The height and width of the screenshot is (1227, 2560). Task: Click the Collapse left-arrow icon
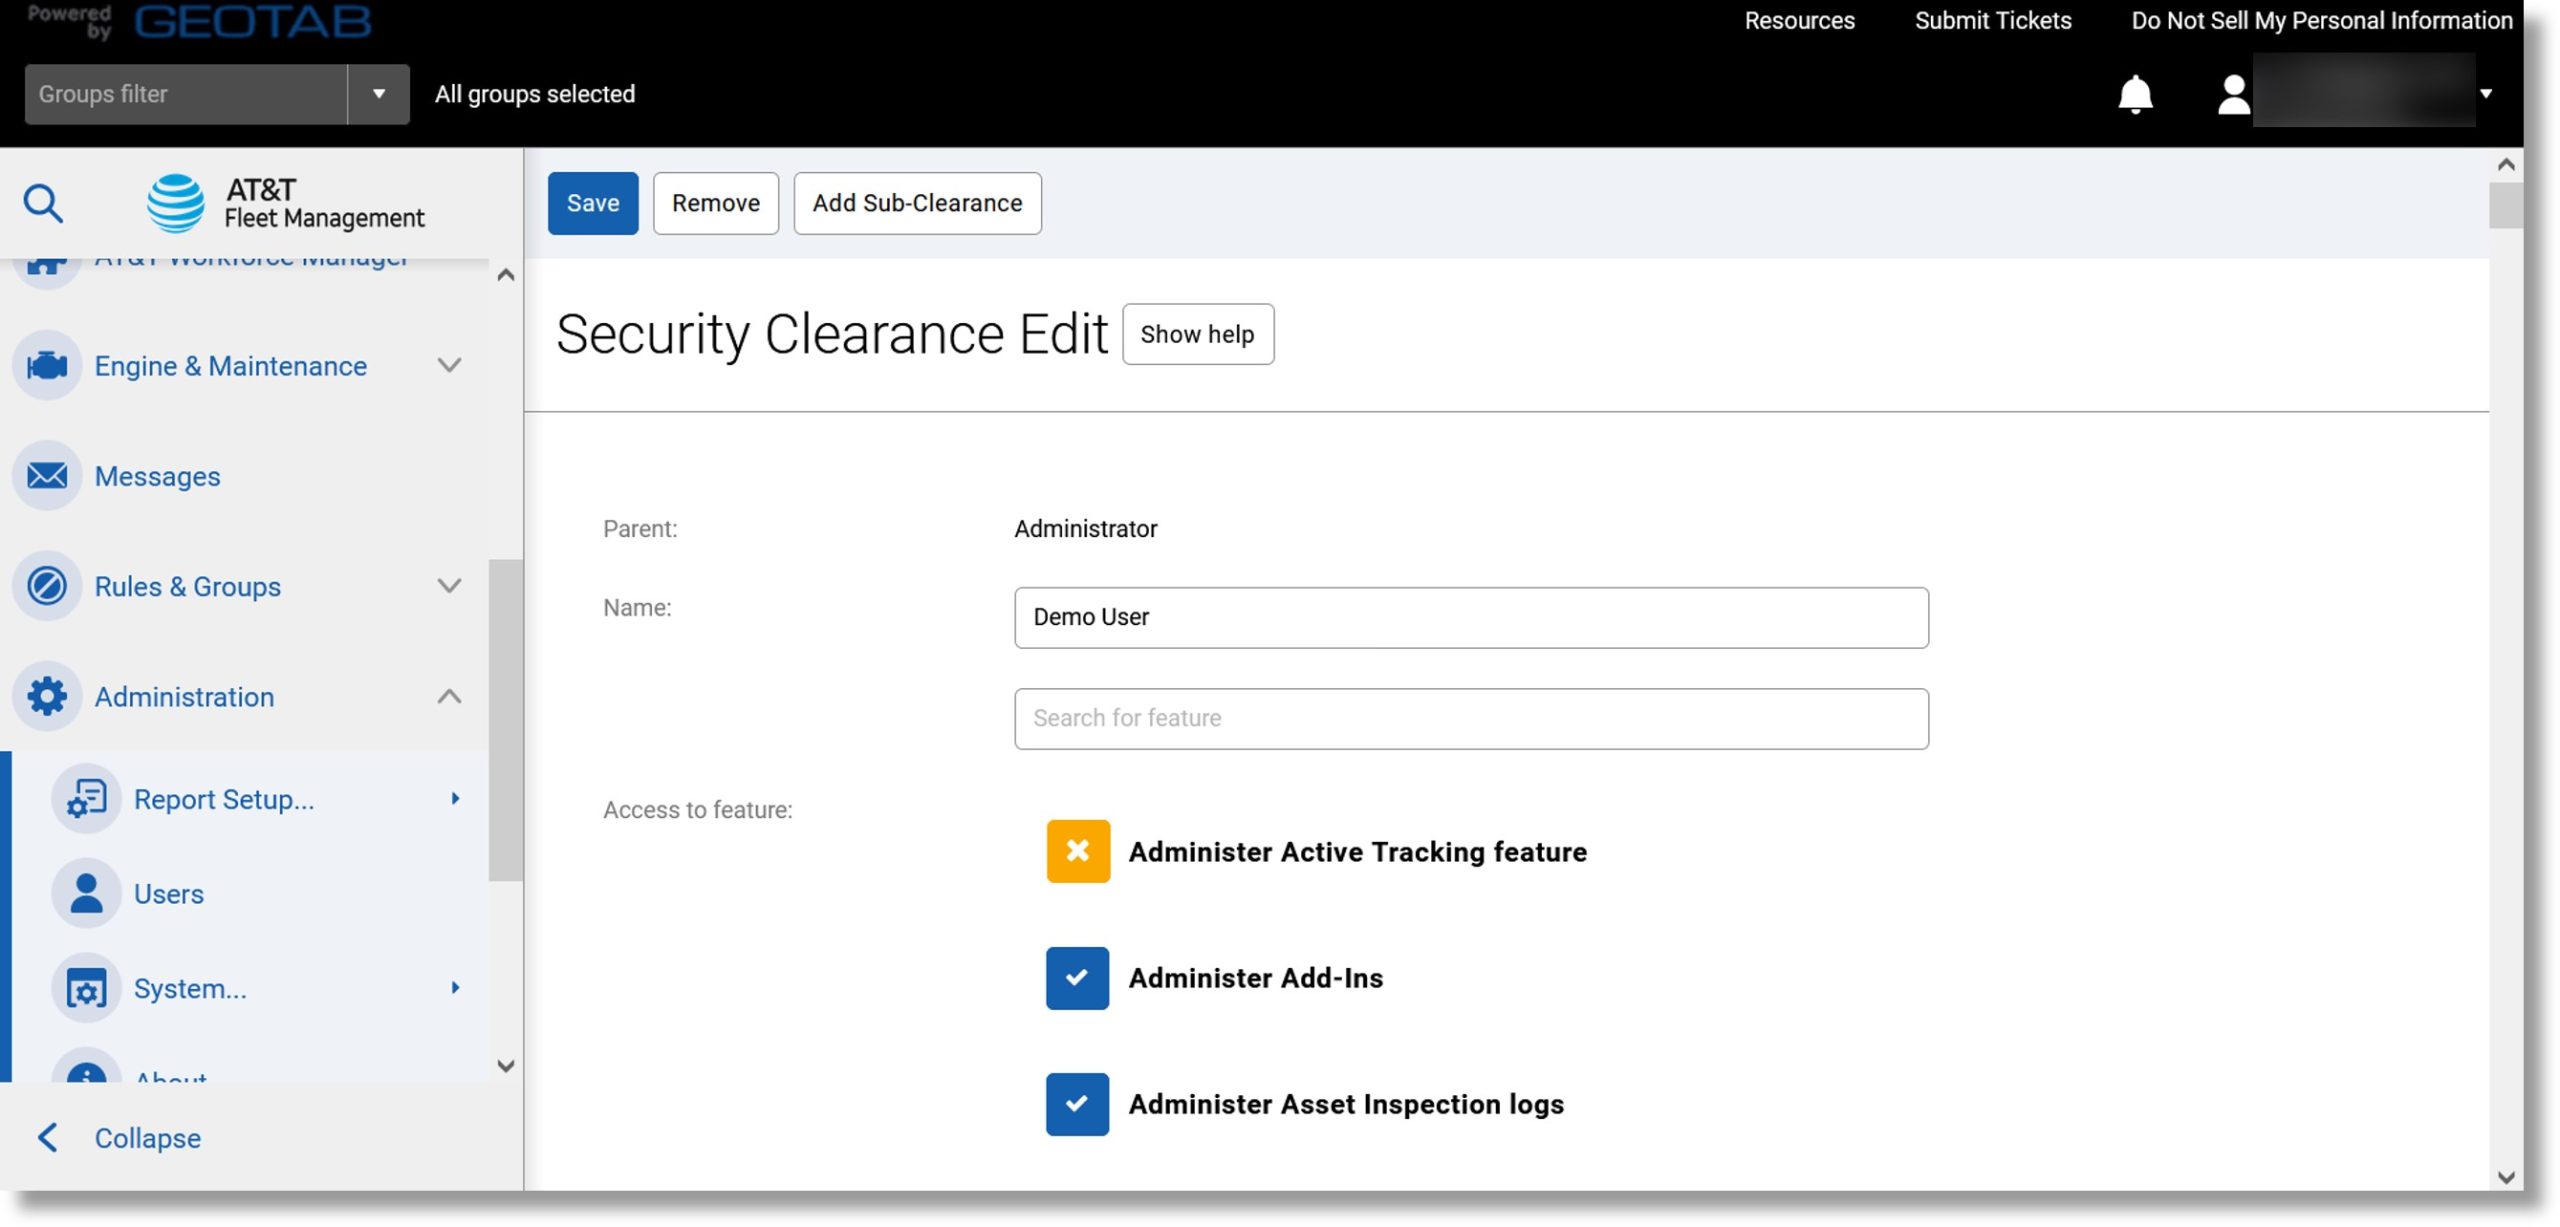[x=47, y=1137]
